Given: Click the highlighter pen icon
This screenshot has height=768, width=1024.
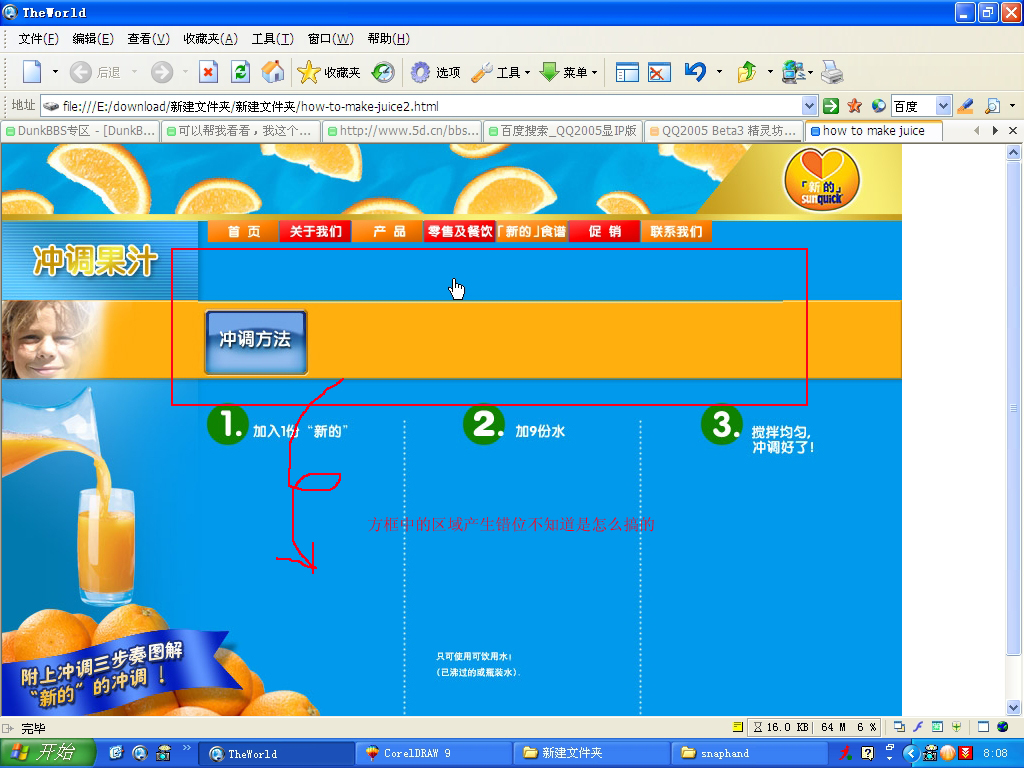Looking at the screenshot, I should [x=965, y=106].
